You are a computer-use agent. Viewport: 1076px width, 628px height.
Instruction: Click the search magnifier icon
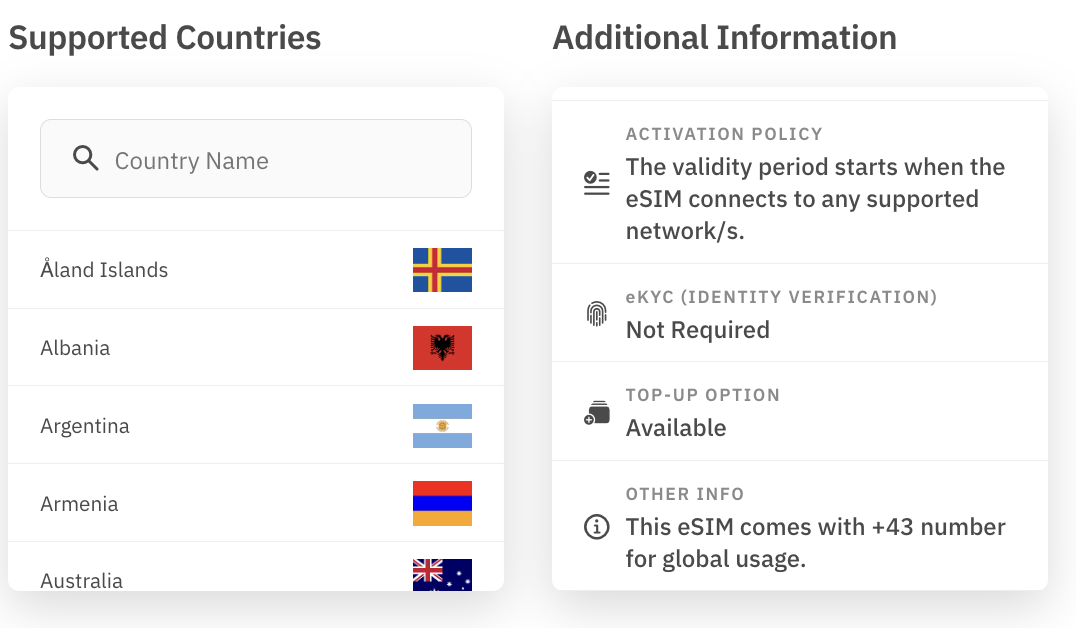(x=86, y=159)
